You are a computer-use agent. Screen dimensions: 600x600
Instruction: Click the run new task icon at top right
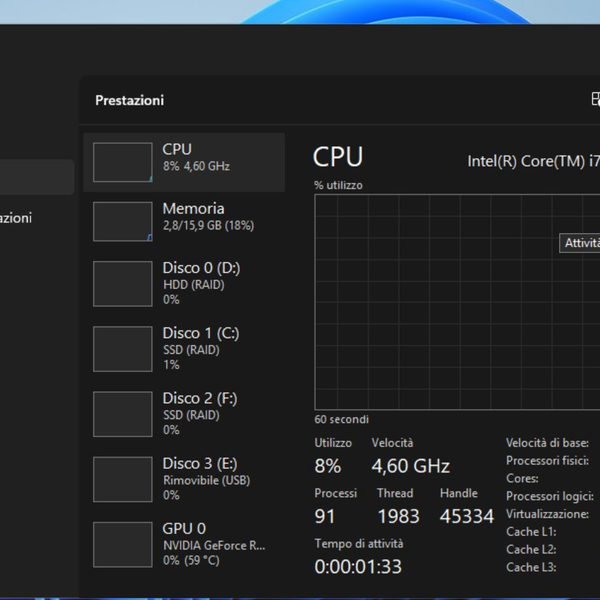click(x=595, y=99)
